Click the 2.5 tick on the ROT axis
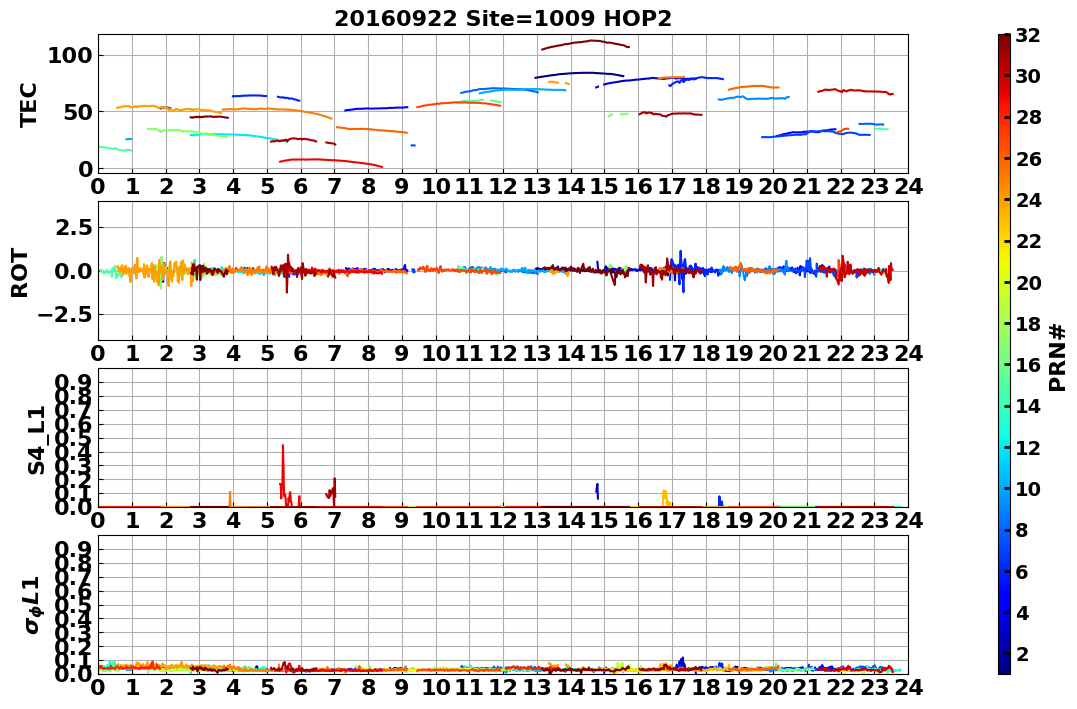 (75, 227)
